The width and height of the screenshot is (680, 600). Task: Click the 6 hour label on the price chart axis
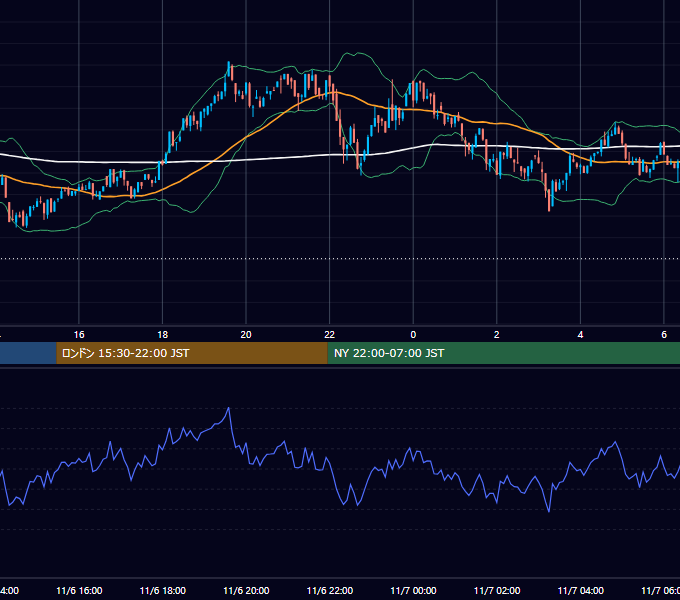[x=664, y=335]
